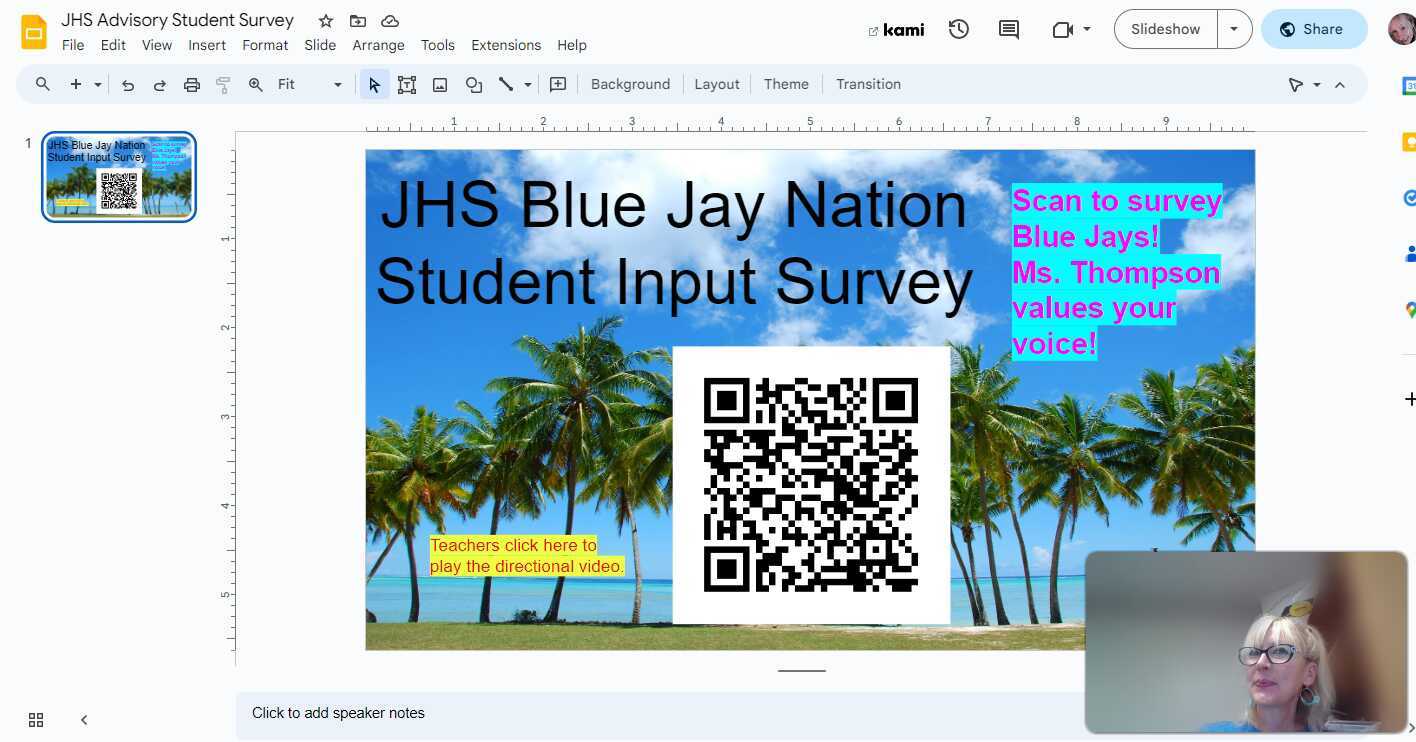Click the Share button

coord(1313,29)
